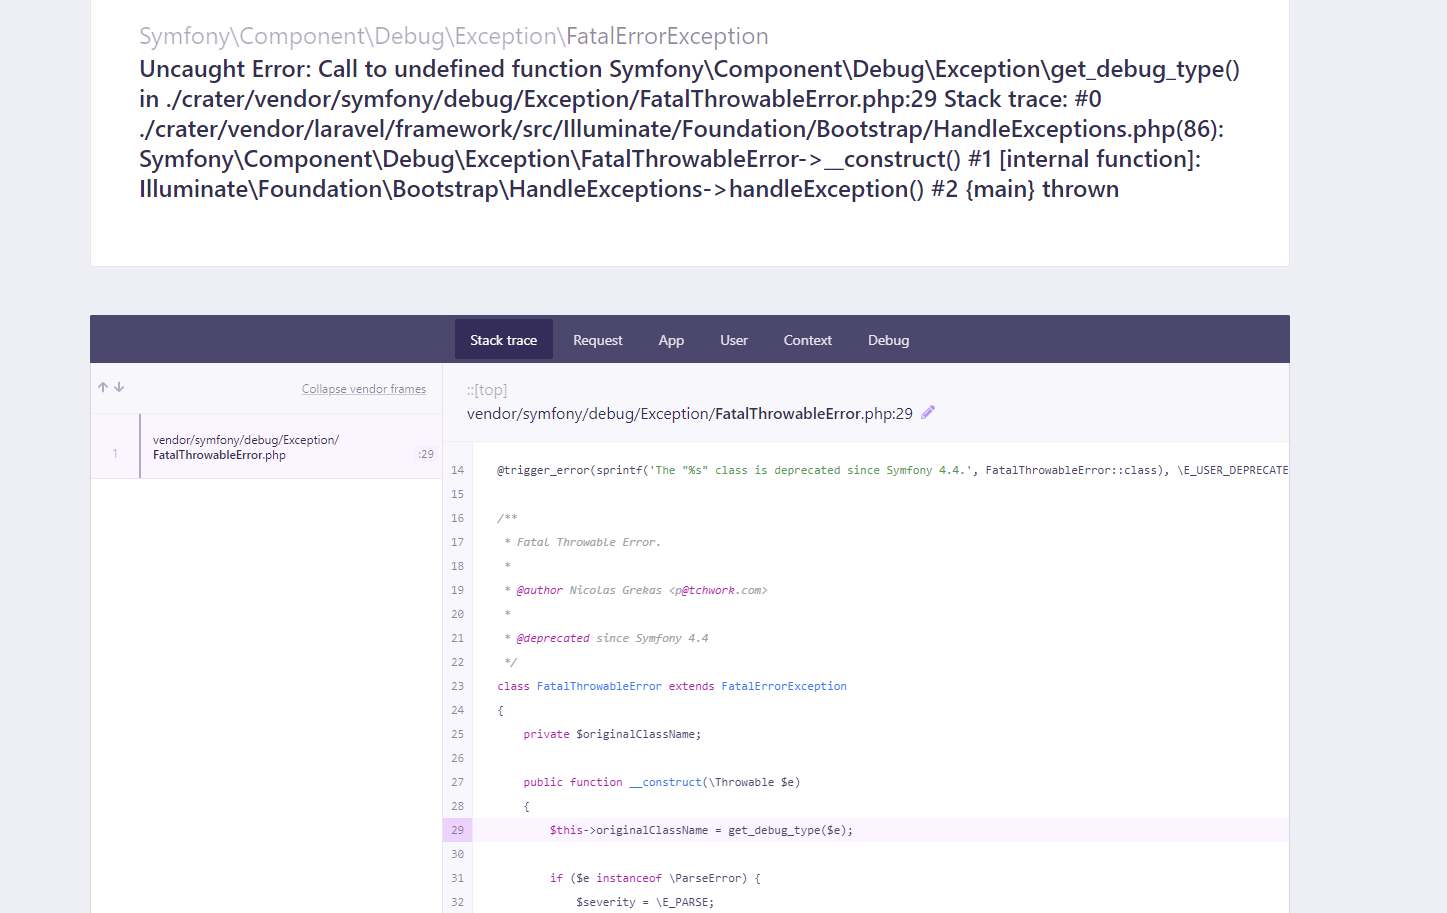Click the p@tchwork.com author email in code
This screenshot has height=913, width=1447.
(x=722, y=589)
